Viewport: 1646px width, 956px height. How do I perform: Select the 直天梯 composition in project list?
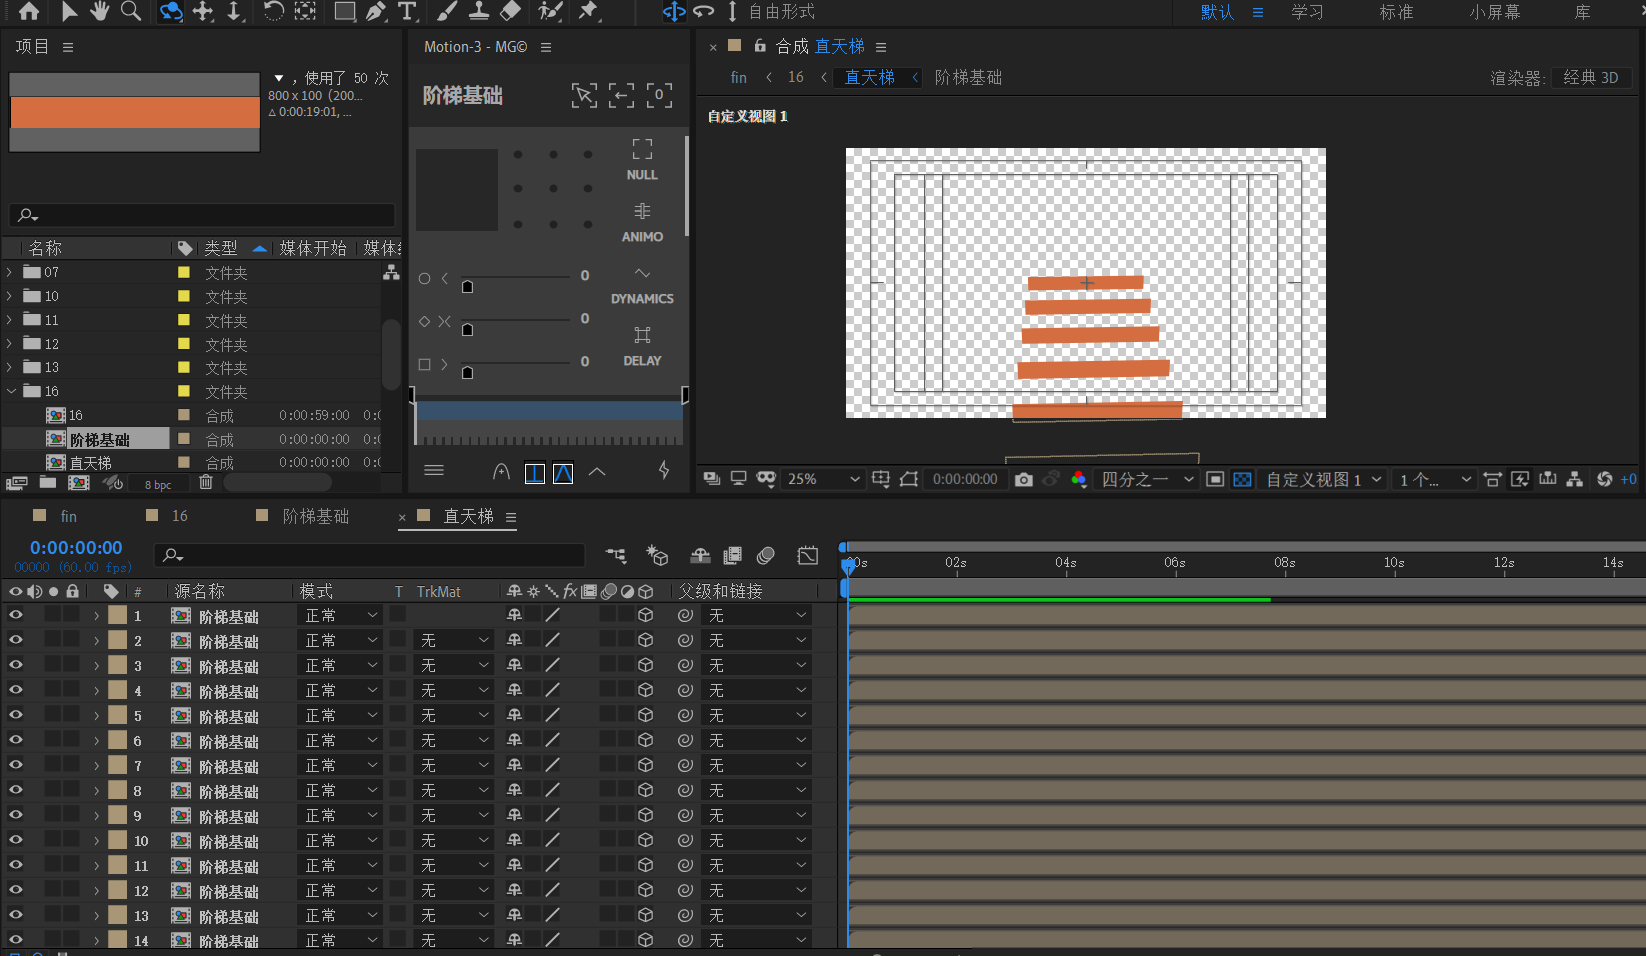[90, 462]
